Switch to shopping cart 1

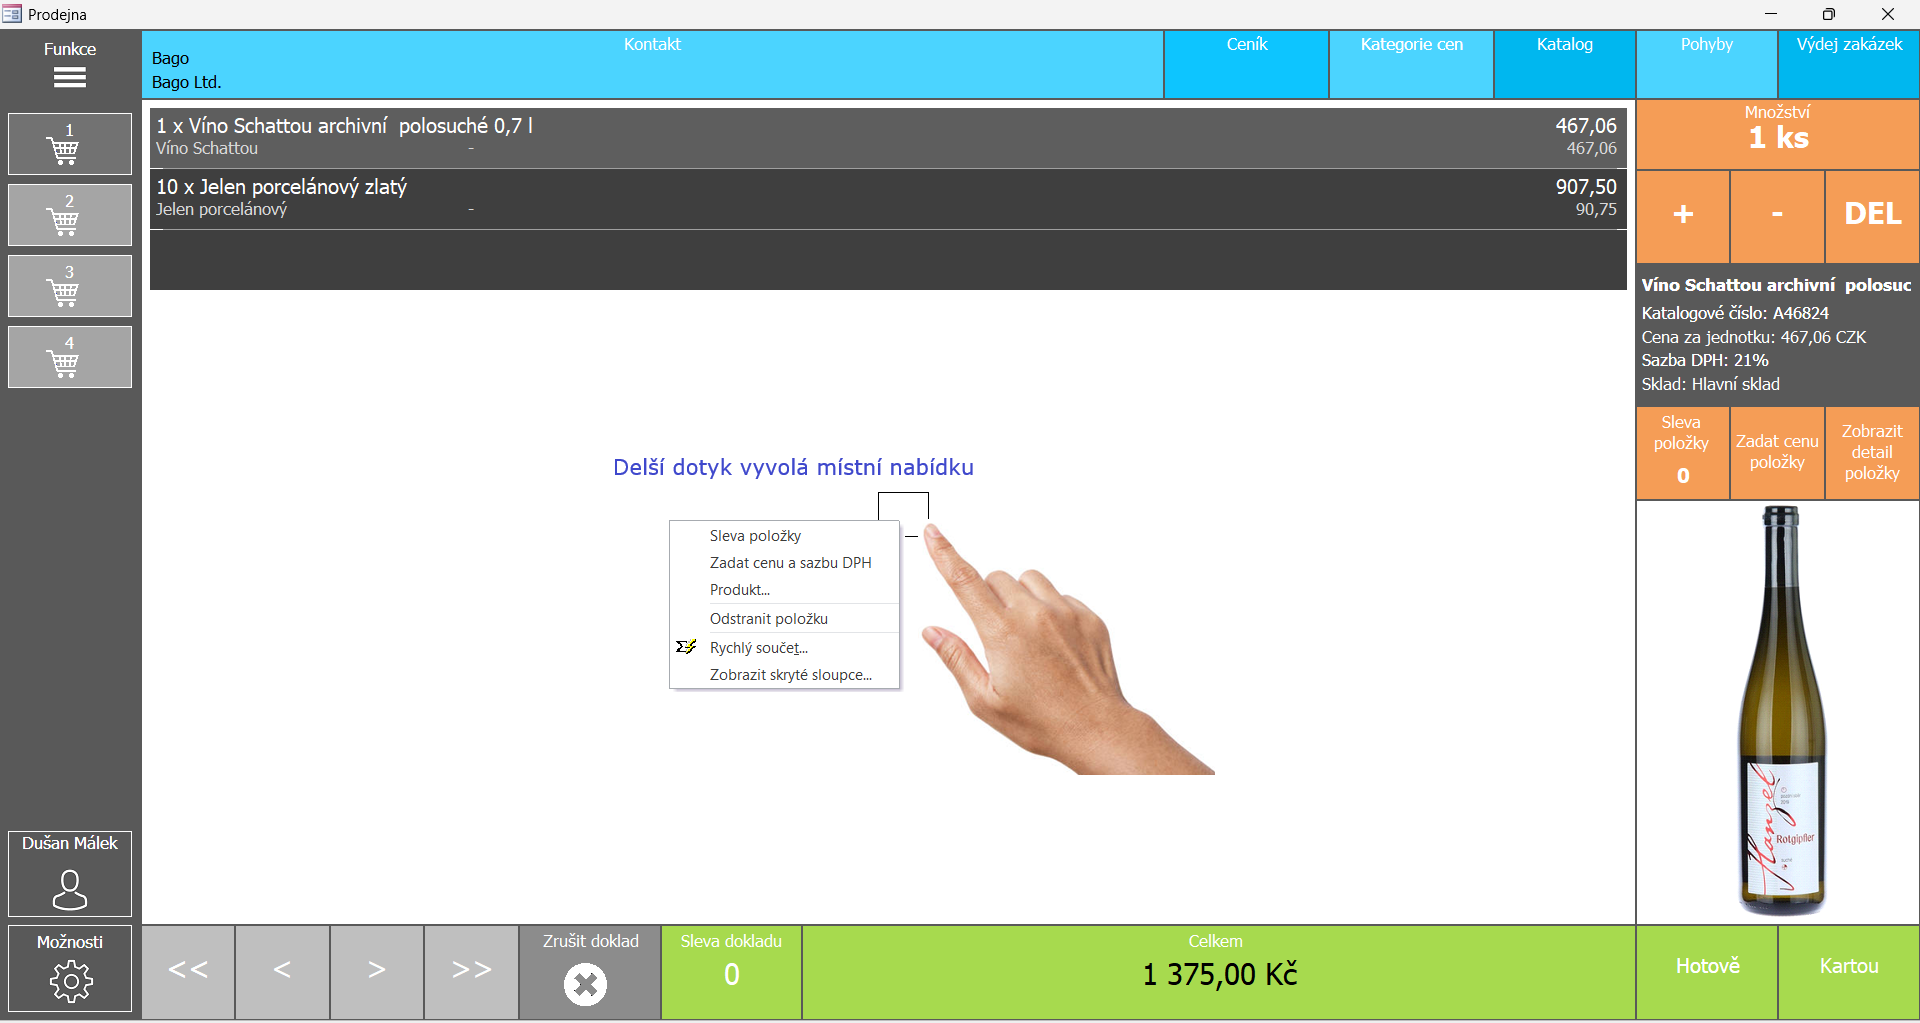pos(70,145)
